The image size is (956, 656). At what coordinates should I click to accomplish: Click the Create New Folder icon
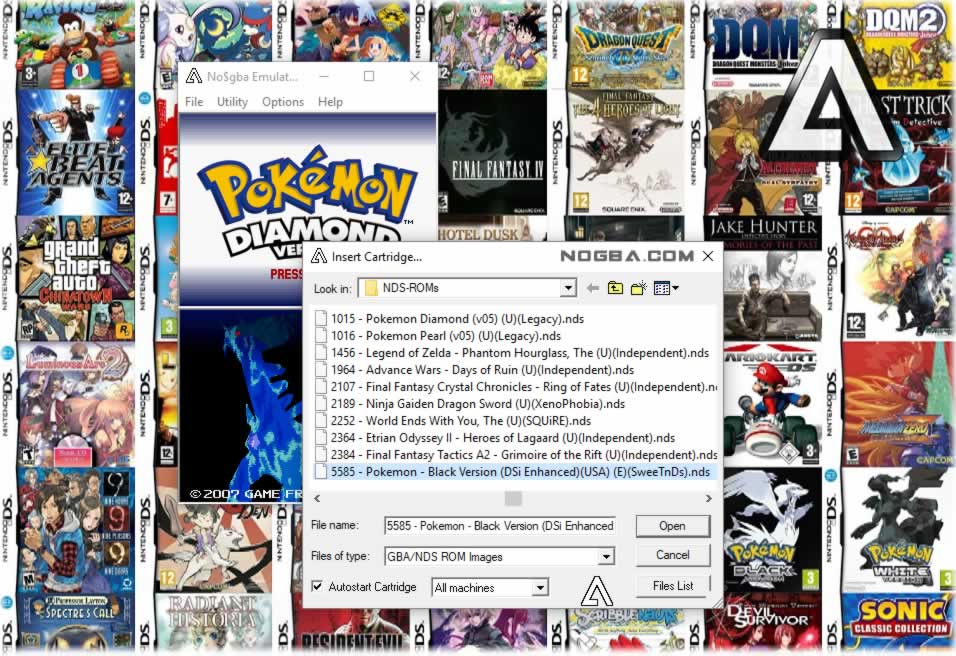coord(638,287)
